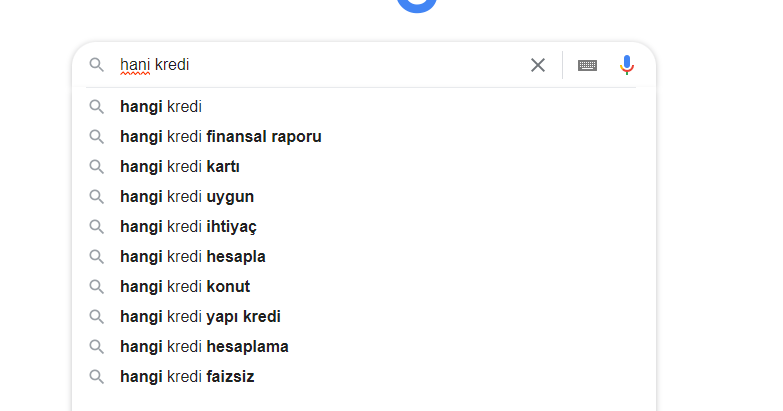This screenshot has height=411, width=783.
Task: Click the search icon beside 'hangi kredi konut'
Action: (96, 287)
